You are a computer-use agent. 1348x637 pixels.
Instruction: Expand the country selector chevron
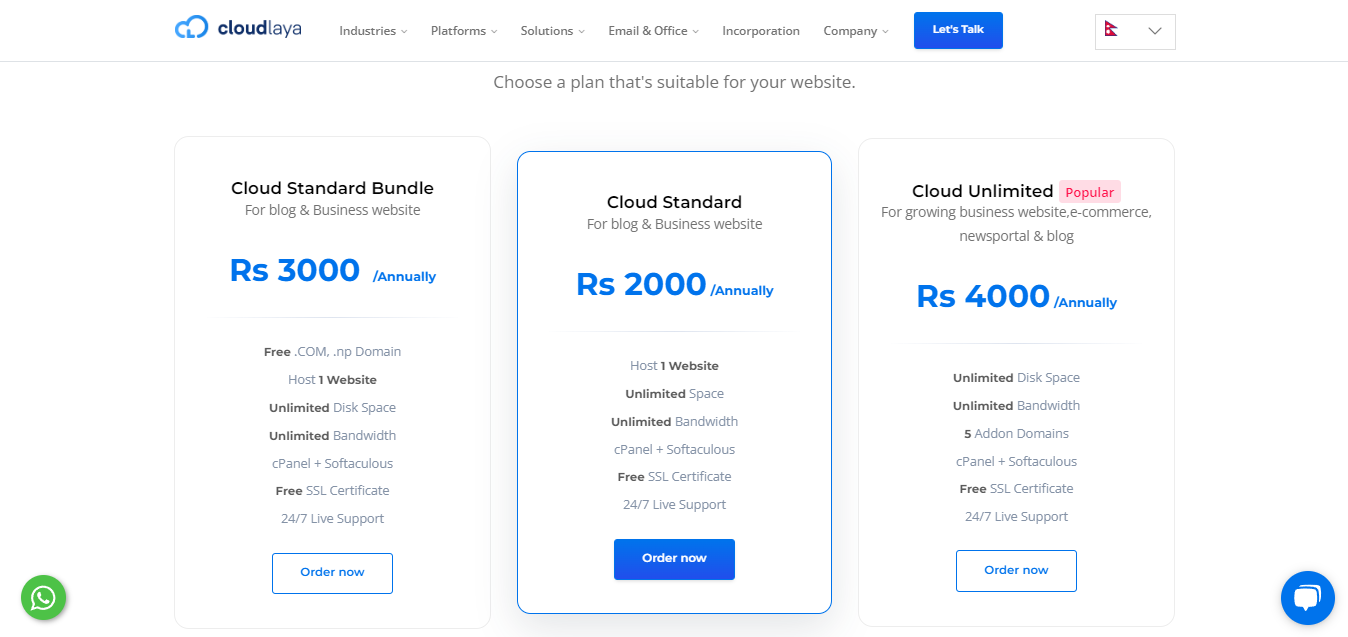(1156, 31)
